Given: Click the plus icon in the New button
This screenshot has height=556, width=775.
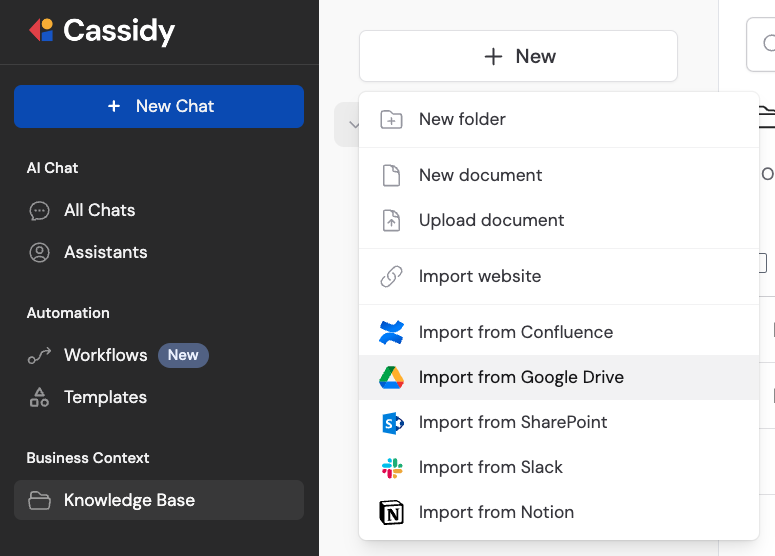Looking at the screenshot, I should pyautogui.click(x=493, y=56).
